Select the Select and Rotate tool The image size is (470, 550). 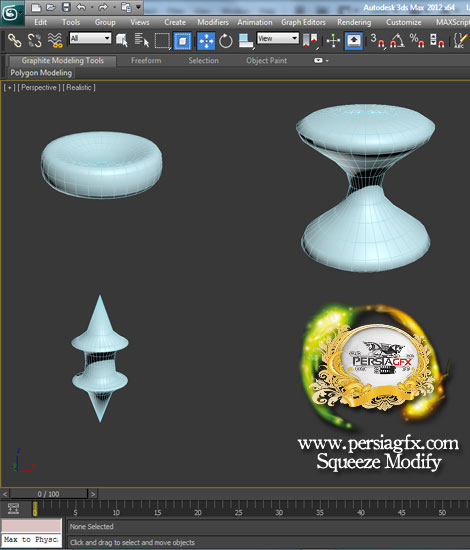pyautogui.click(x=226, y=41)
